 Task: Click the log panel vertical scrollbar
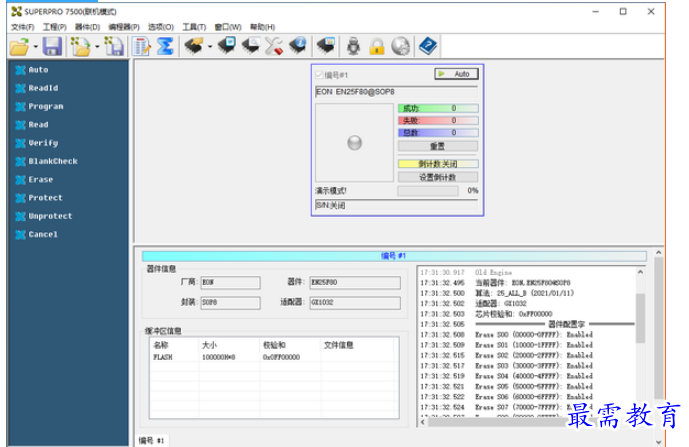coord(640,318)
